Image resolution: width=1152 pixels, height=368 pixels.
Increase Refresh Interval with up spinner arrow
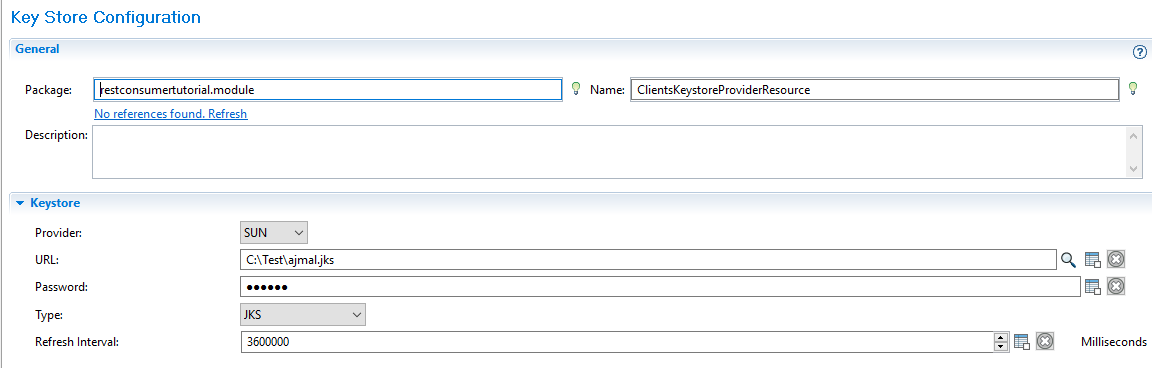coord(1000,337)
